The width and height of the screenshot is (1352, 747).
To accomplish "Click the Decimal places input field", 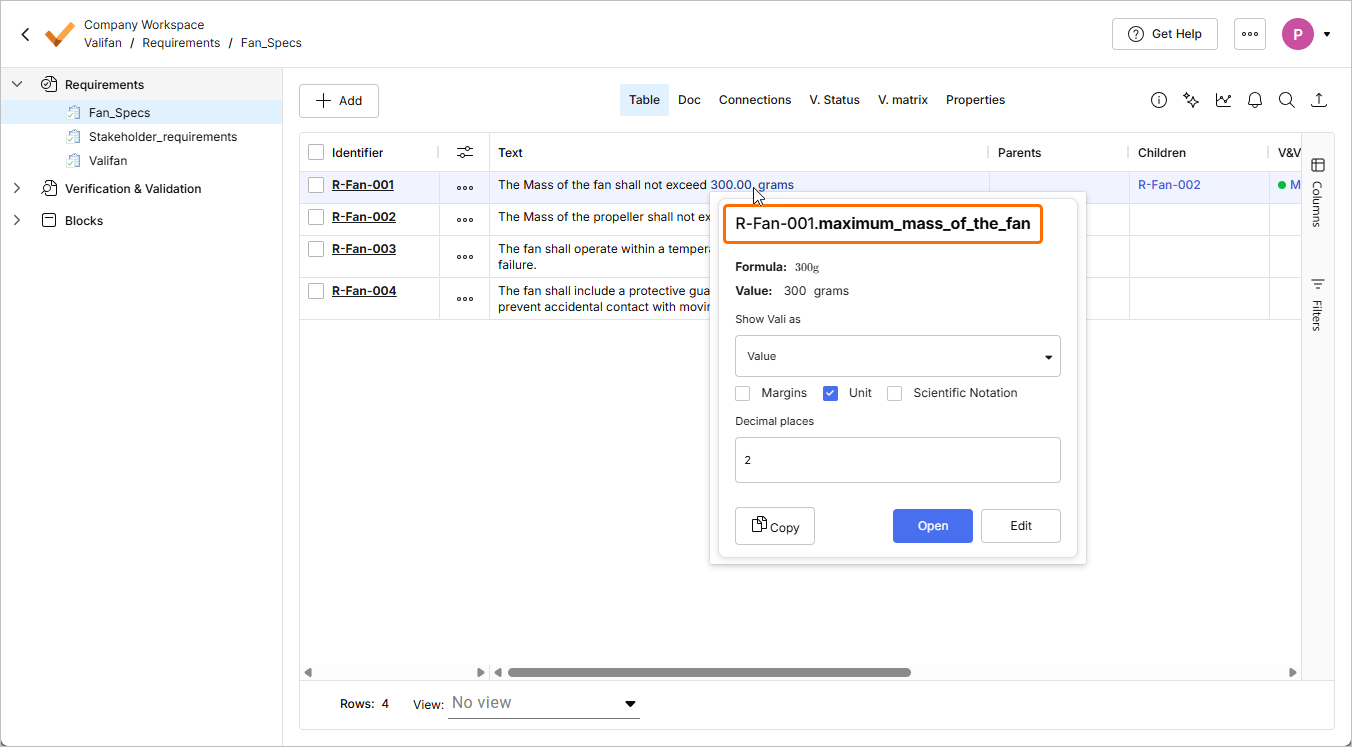I will click(x=897, y=460).
